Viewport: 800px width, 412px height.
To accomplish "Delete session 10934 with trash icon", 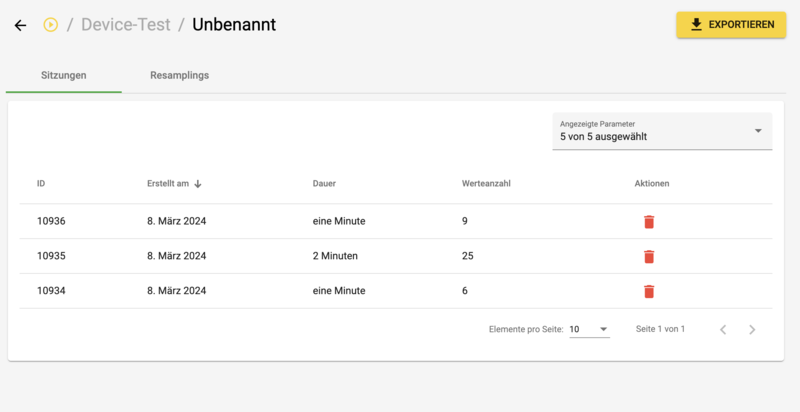I will tap(648, 291).
